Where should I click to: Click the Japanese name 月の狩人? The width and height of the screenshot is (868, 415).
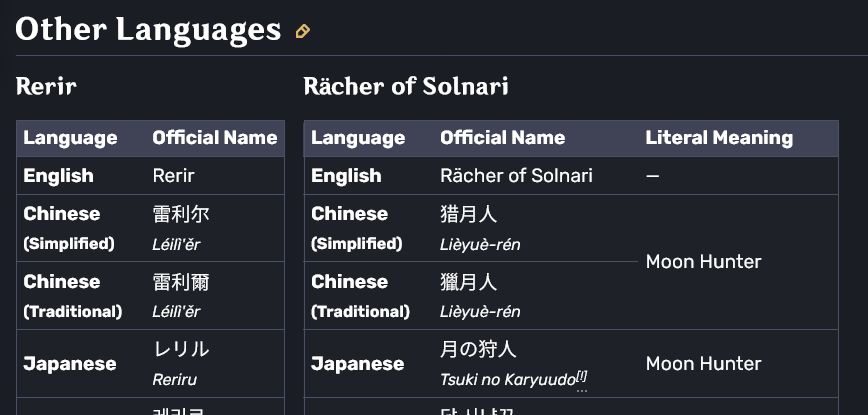click(x=477, y=349)
